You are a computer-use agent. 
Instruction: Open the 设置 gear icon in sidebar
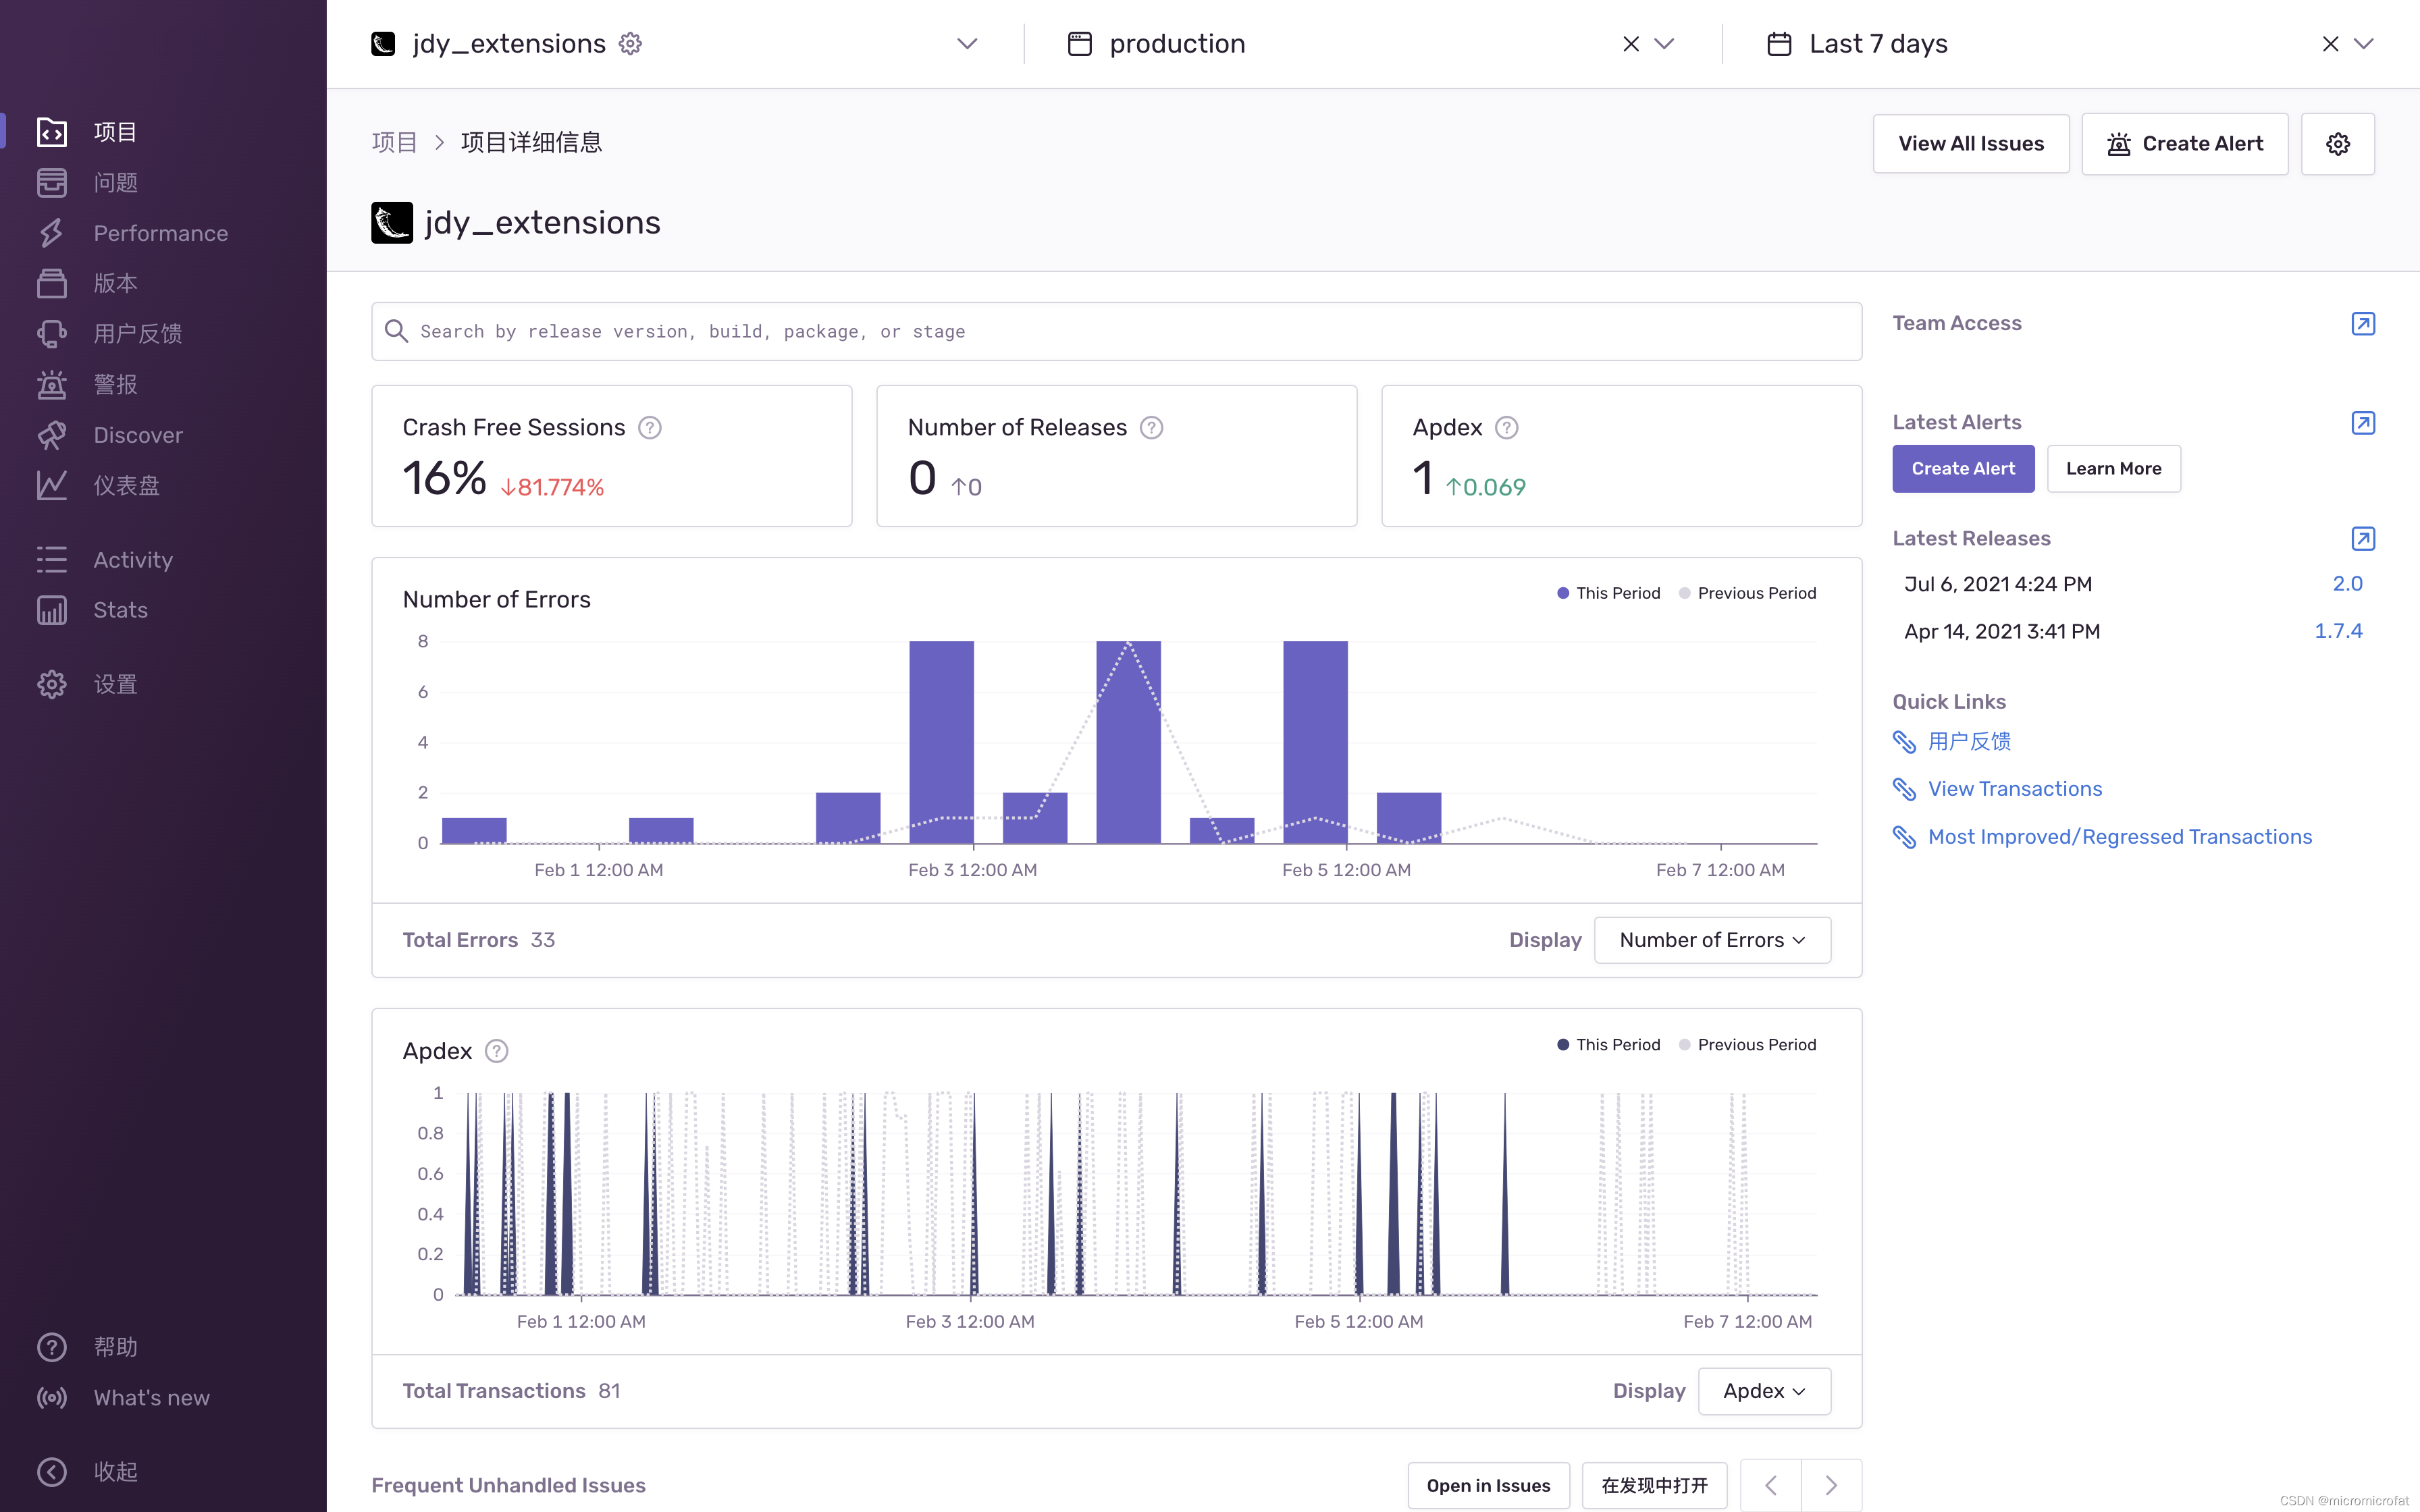click(52, 684)
